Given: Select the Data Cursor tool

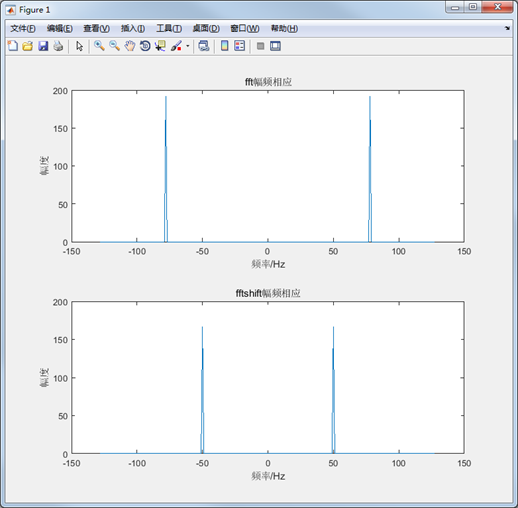Looking at the screenshot, I should click(x=160, y=46).
